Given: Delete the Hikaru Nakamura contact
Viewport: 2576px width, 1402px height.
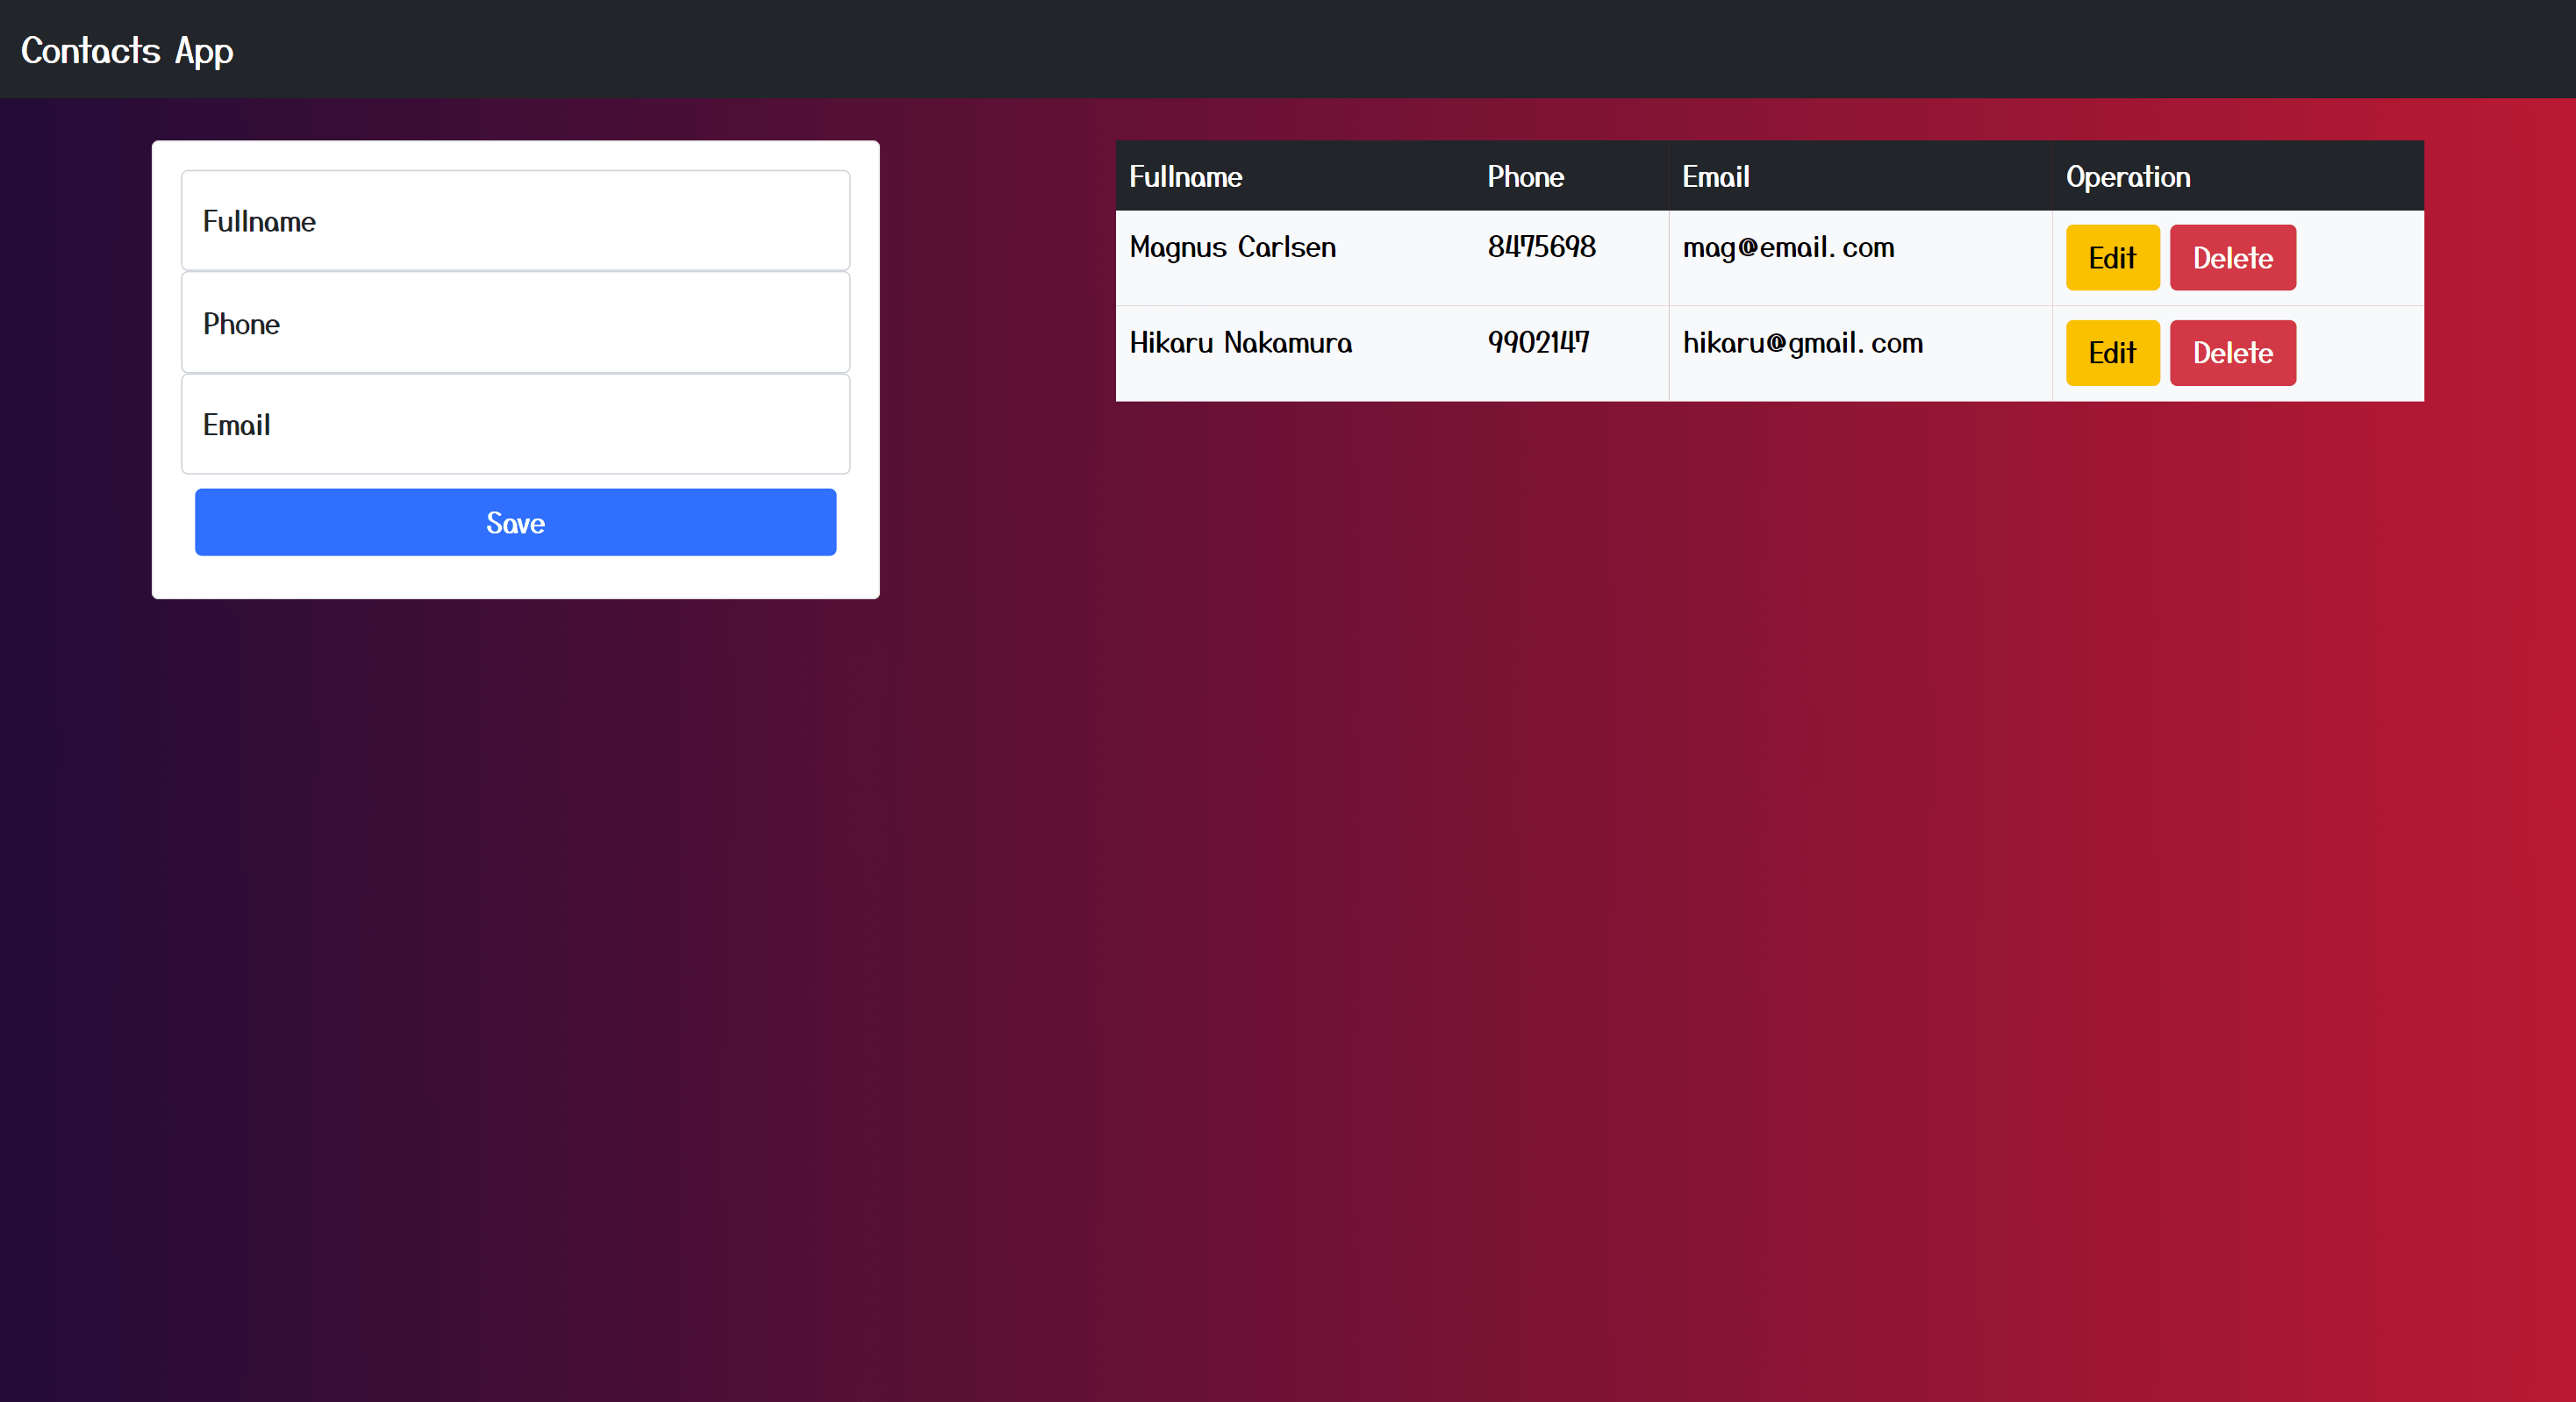Looking at the screenshot, I should (x=2232, y=352).
